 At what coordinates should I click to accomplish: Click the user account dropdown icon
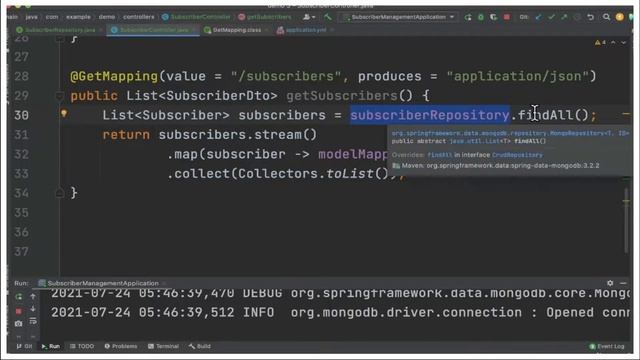[x=309, y=17]
